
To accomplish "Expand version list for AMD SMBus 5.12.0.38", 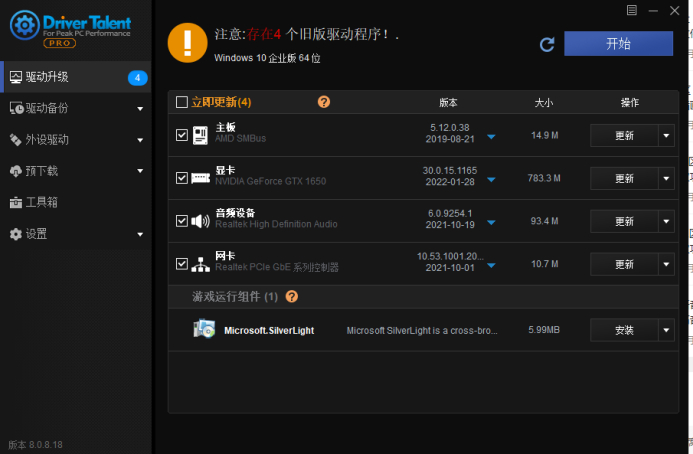I will [491, 137].
